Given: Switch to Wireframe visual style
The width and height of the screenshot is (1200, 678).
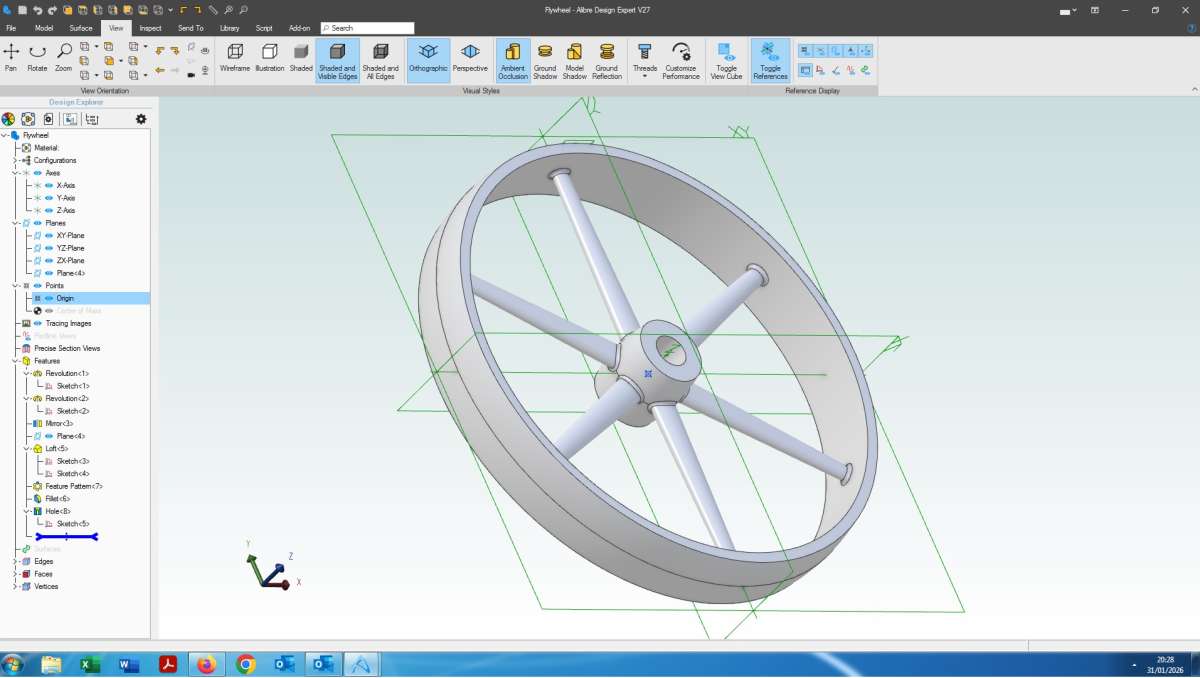Looking at the screenshot, I should 235,58.
